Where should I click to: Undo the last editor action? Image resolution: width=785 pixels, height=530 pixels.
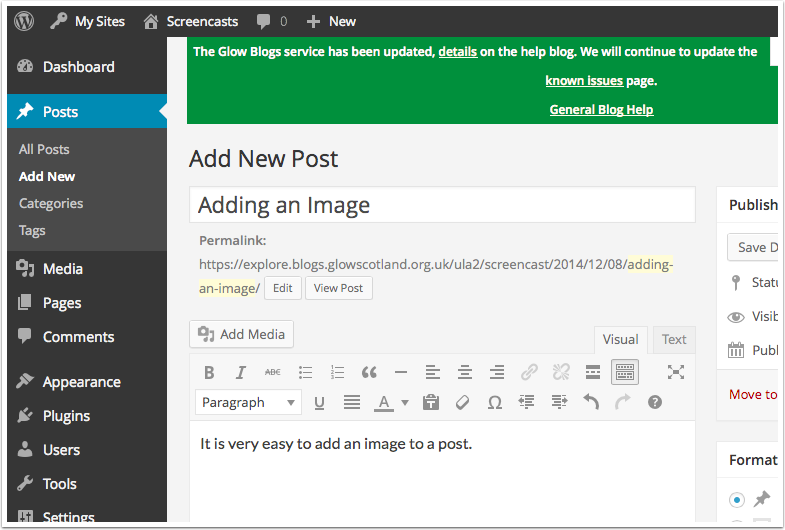(590, 402)
